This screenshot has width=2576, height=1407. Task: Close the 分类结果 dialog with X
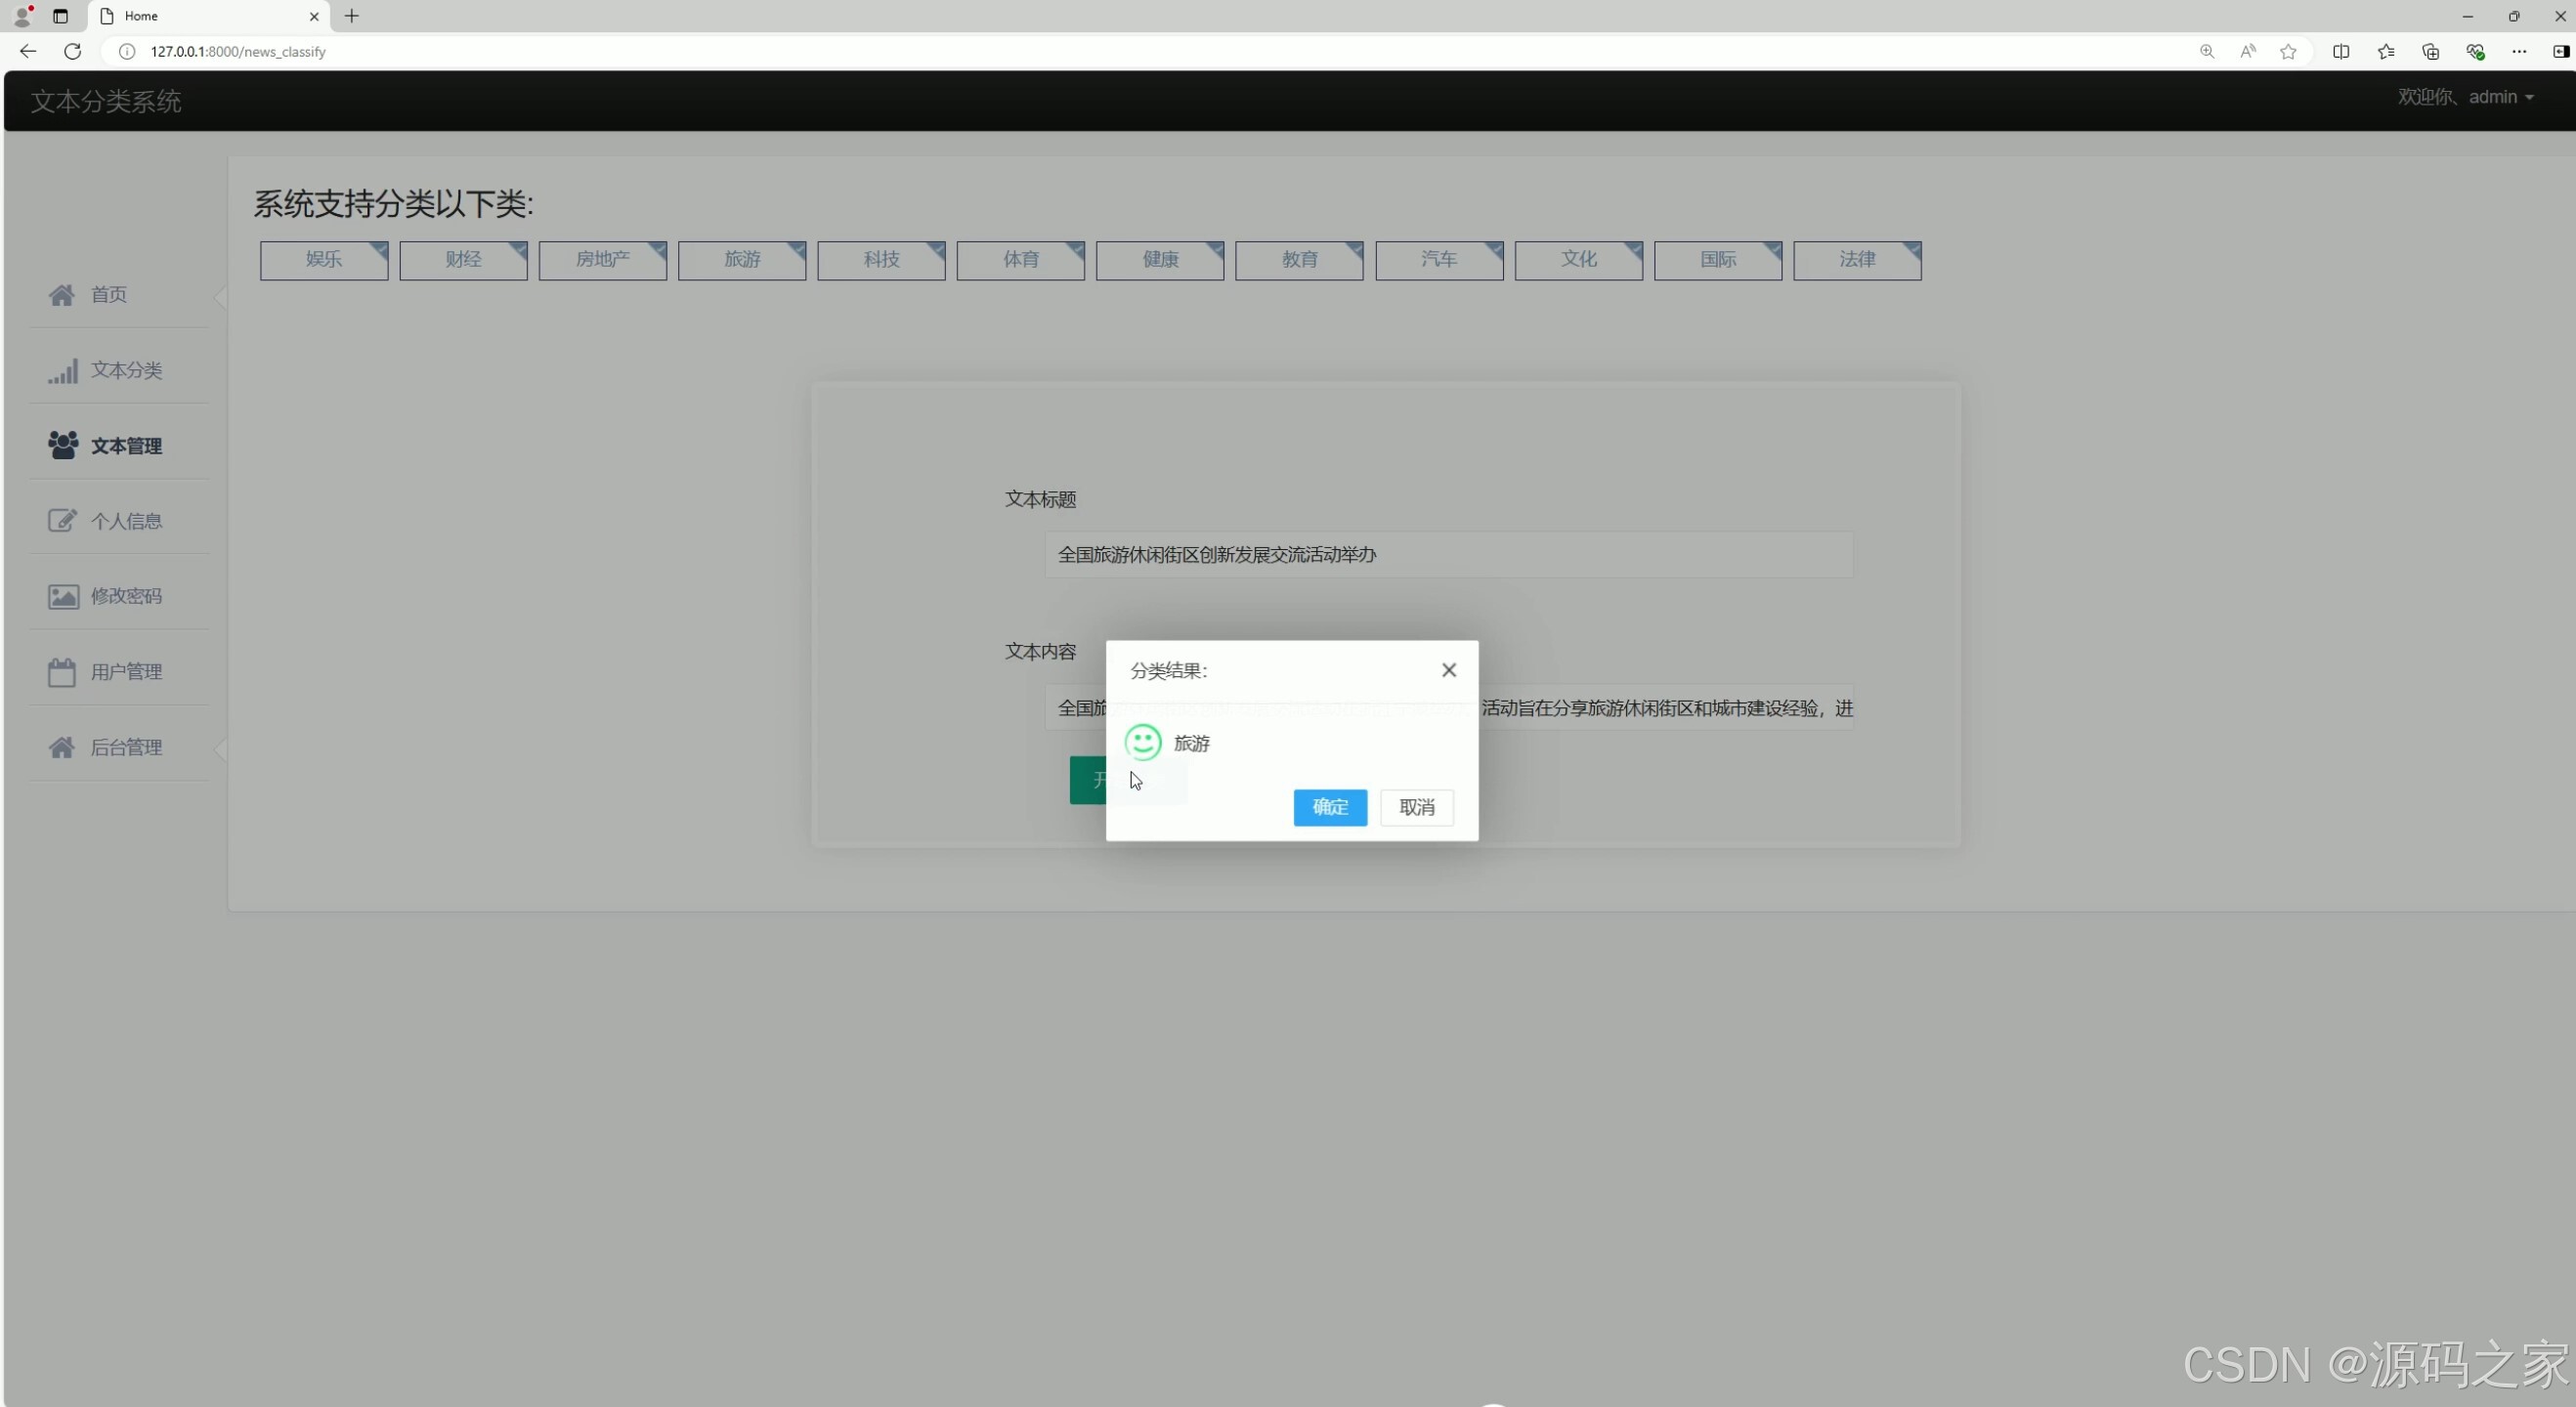(1448, 671)
